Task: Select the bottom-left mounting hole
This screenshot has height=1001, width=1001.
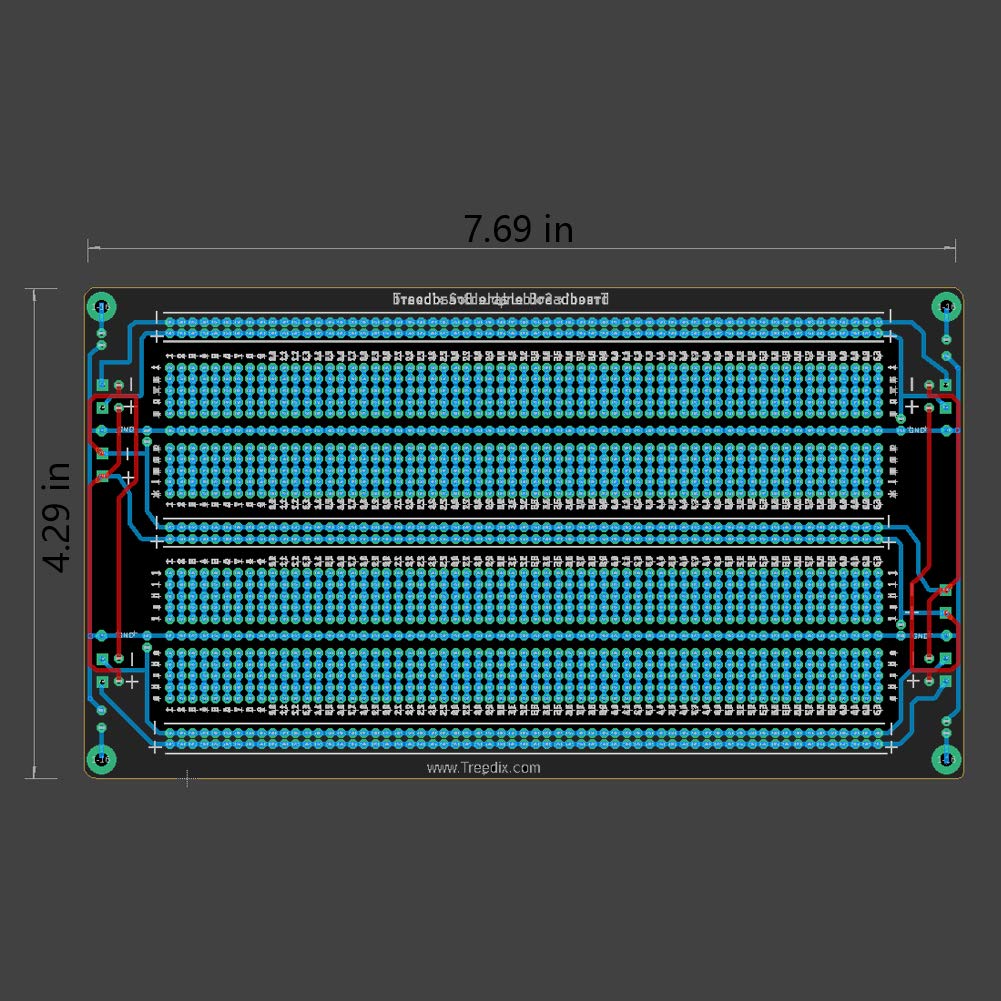Action: point(103,757)
